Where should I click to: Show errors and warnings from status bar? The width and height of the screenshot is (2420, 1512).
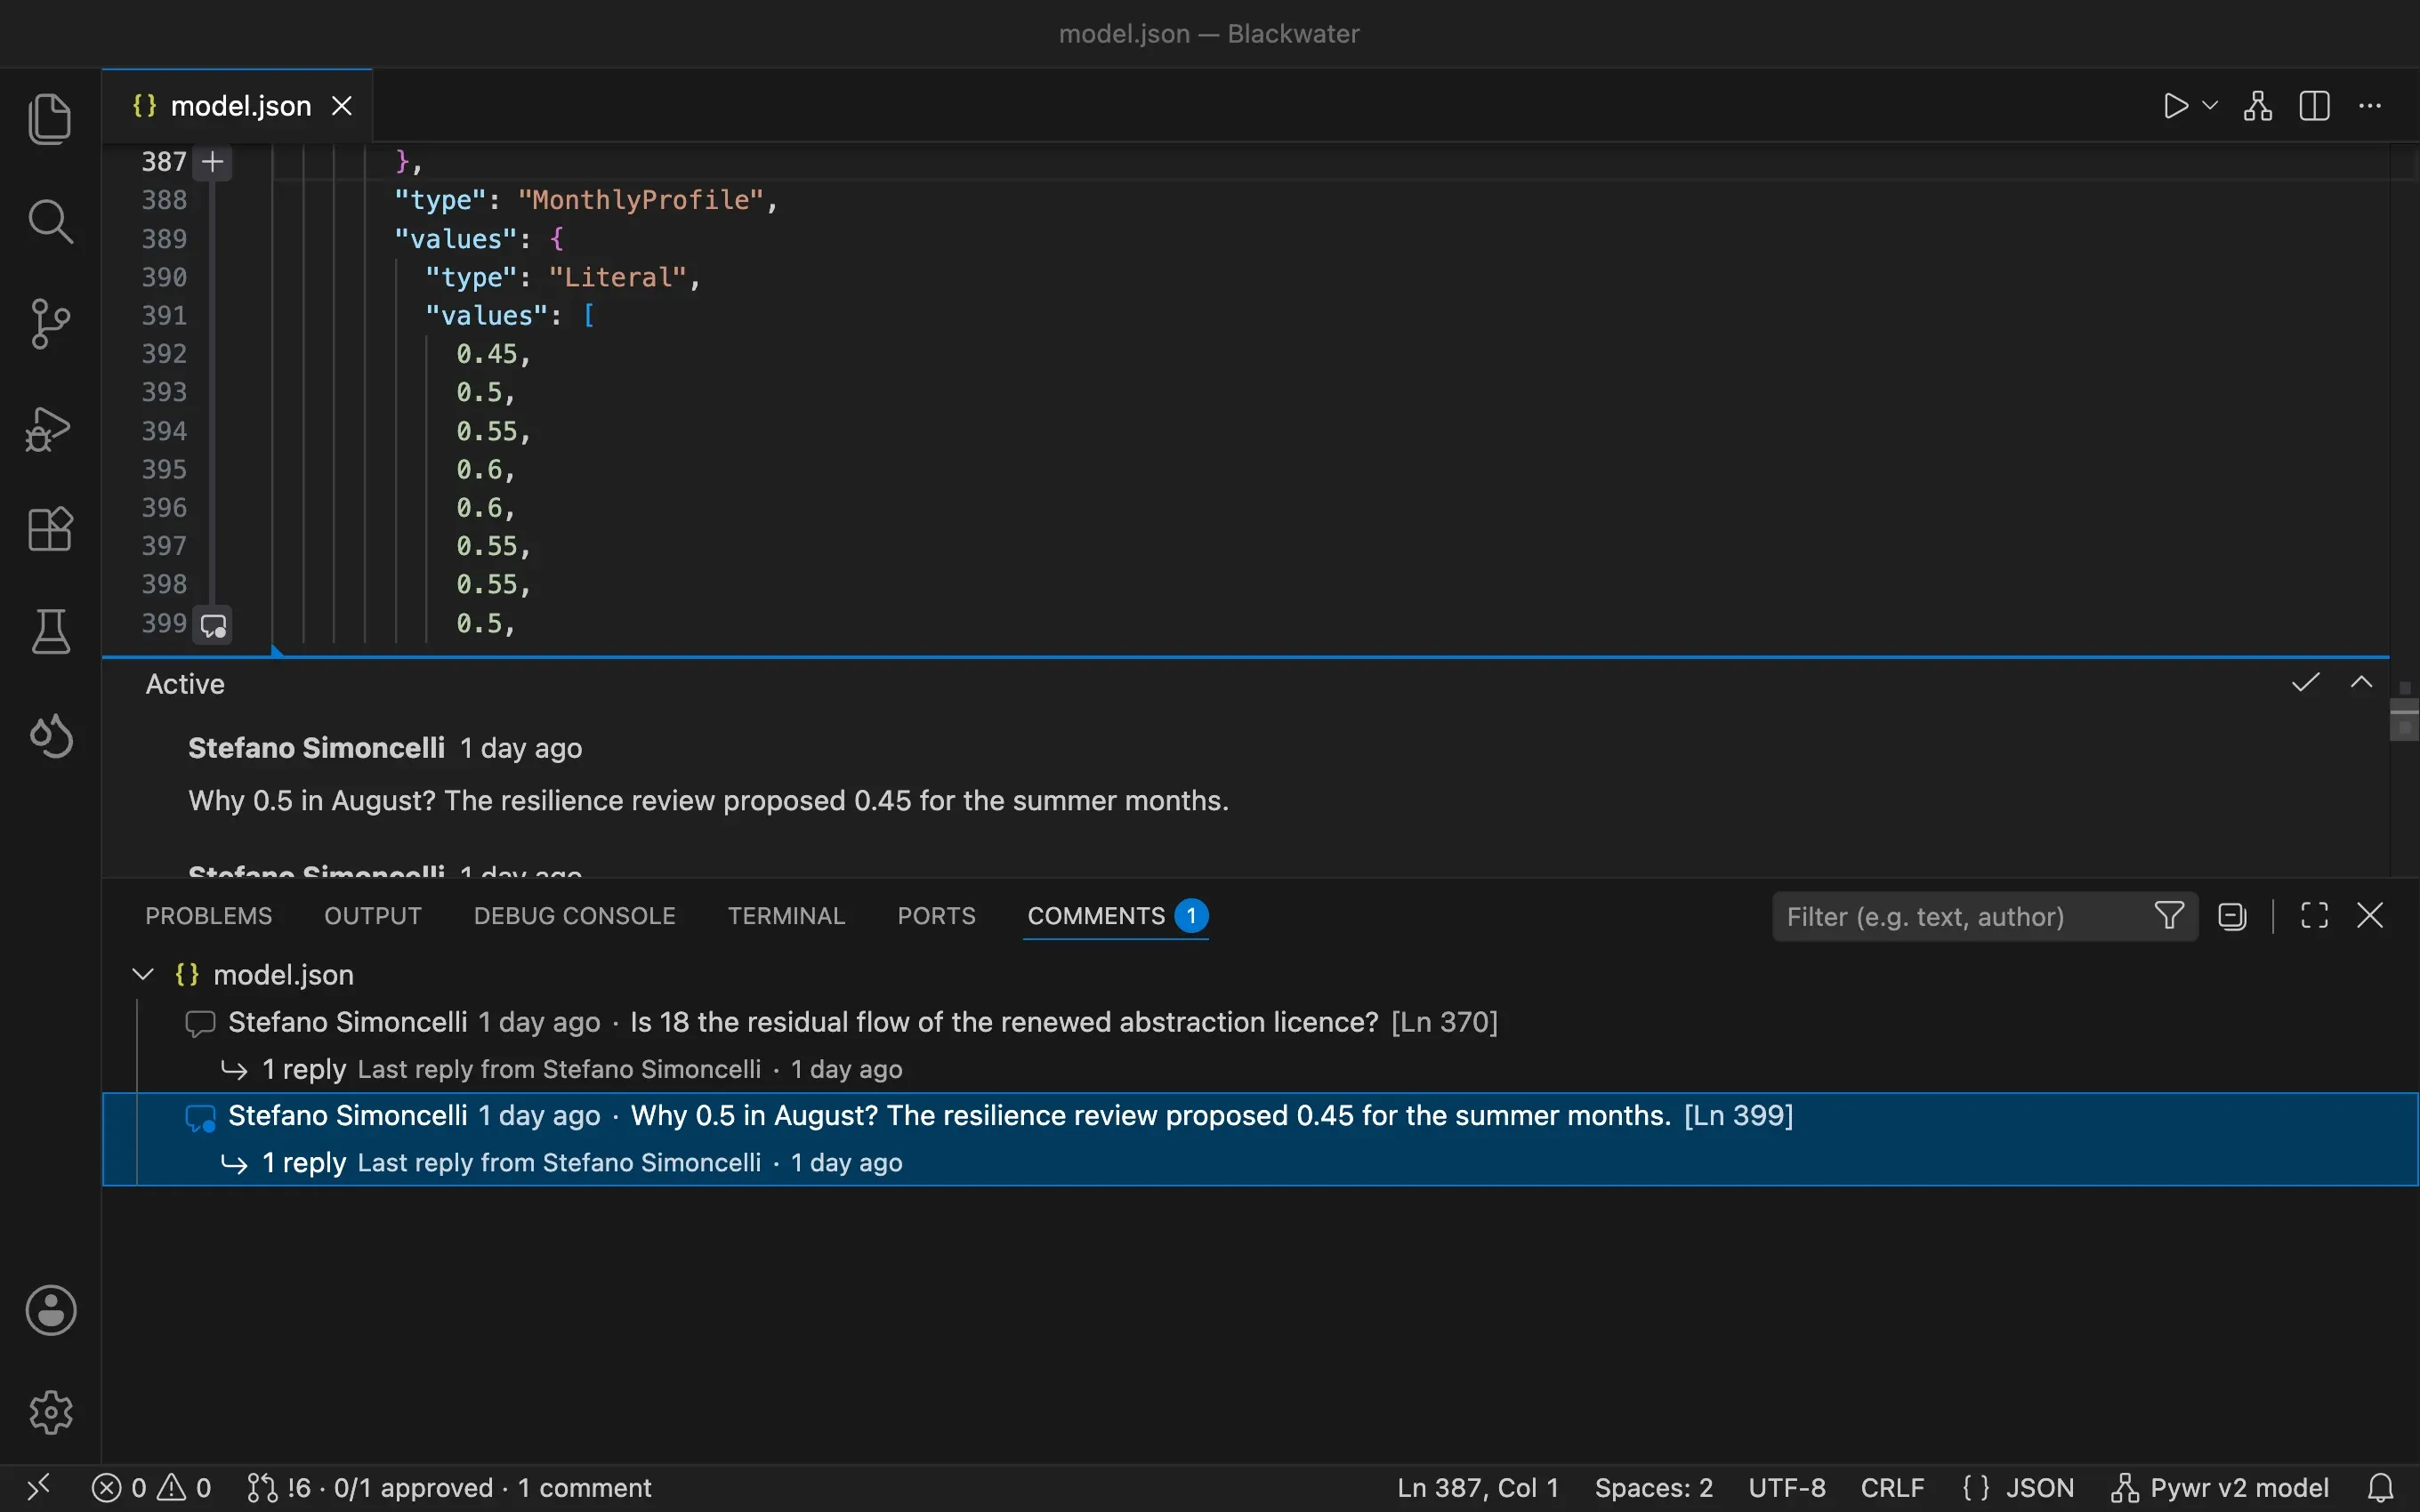[151, 1488]
